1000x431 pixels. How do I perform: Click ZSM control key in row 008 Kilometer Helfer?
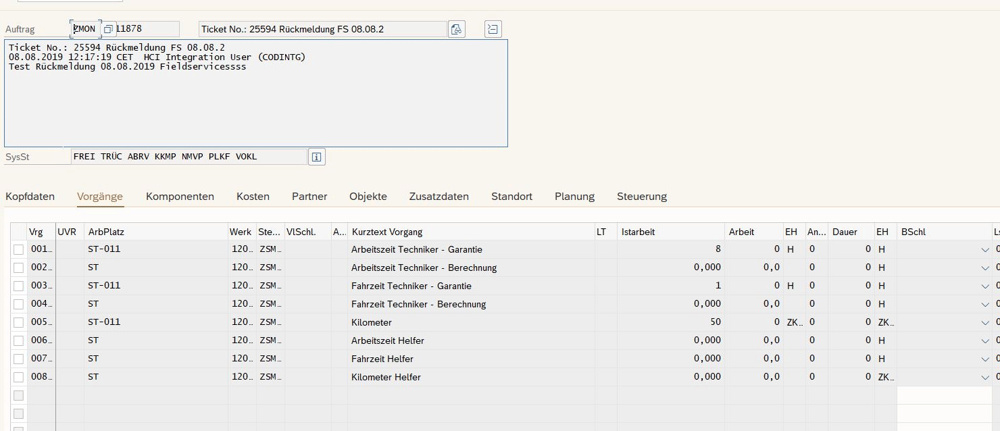pyautogui.click(x=270, y=377)
